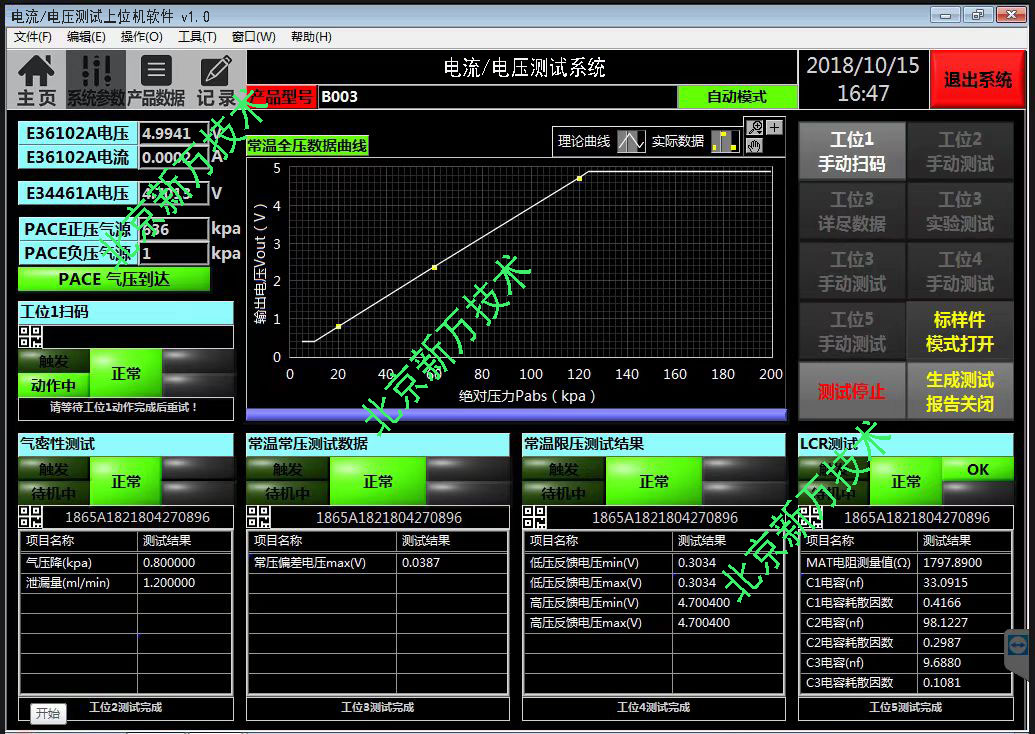Viewport: 1035px width, 734px height.
Task: Click the 工位1 手动扫码 button
Action: click(x=851, y=152)
